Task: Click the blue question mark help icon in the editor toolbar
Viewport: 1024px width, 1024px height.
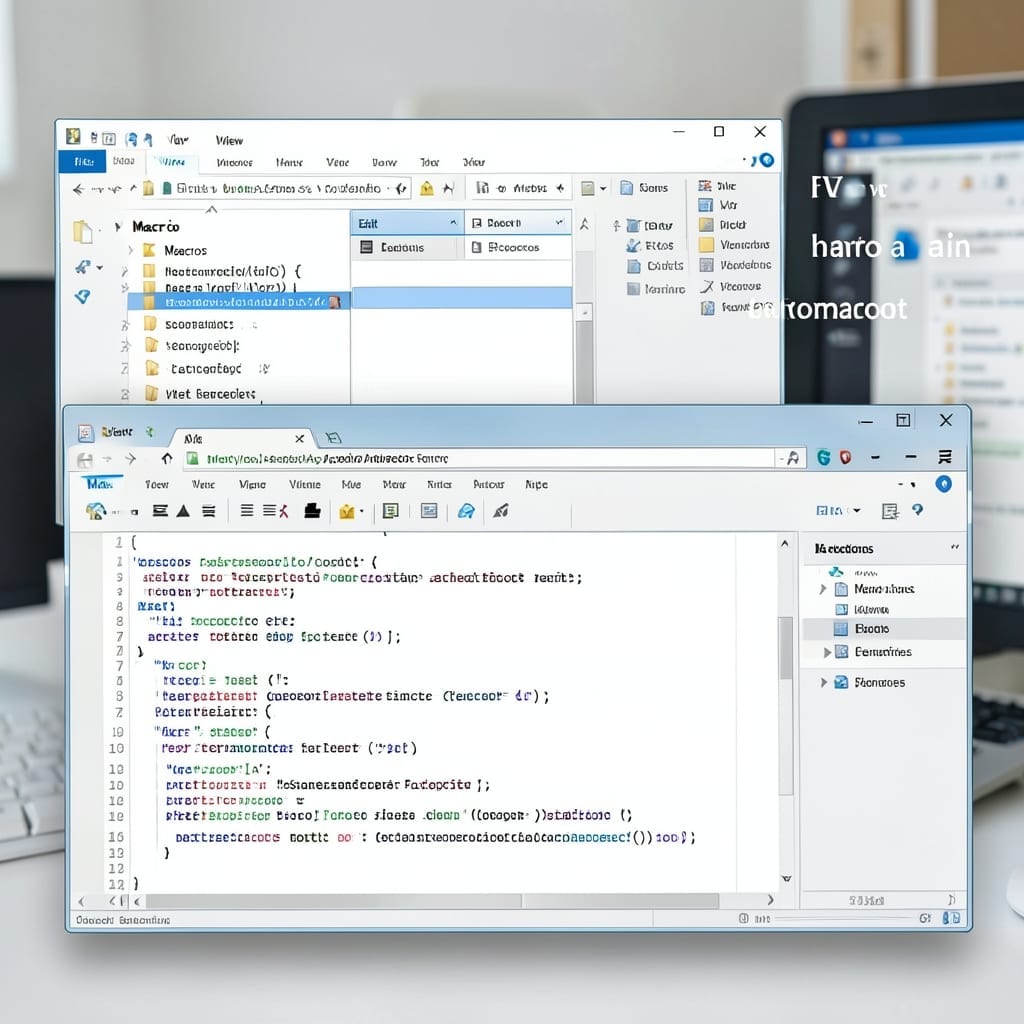Action: [x=918, y=510]
